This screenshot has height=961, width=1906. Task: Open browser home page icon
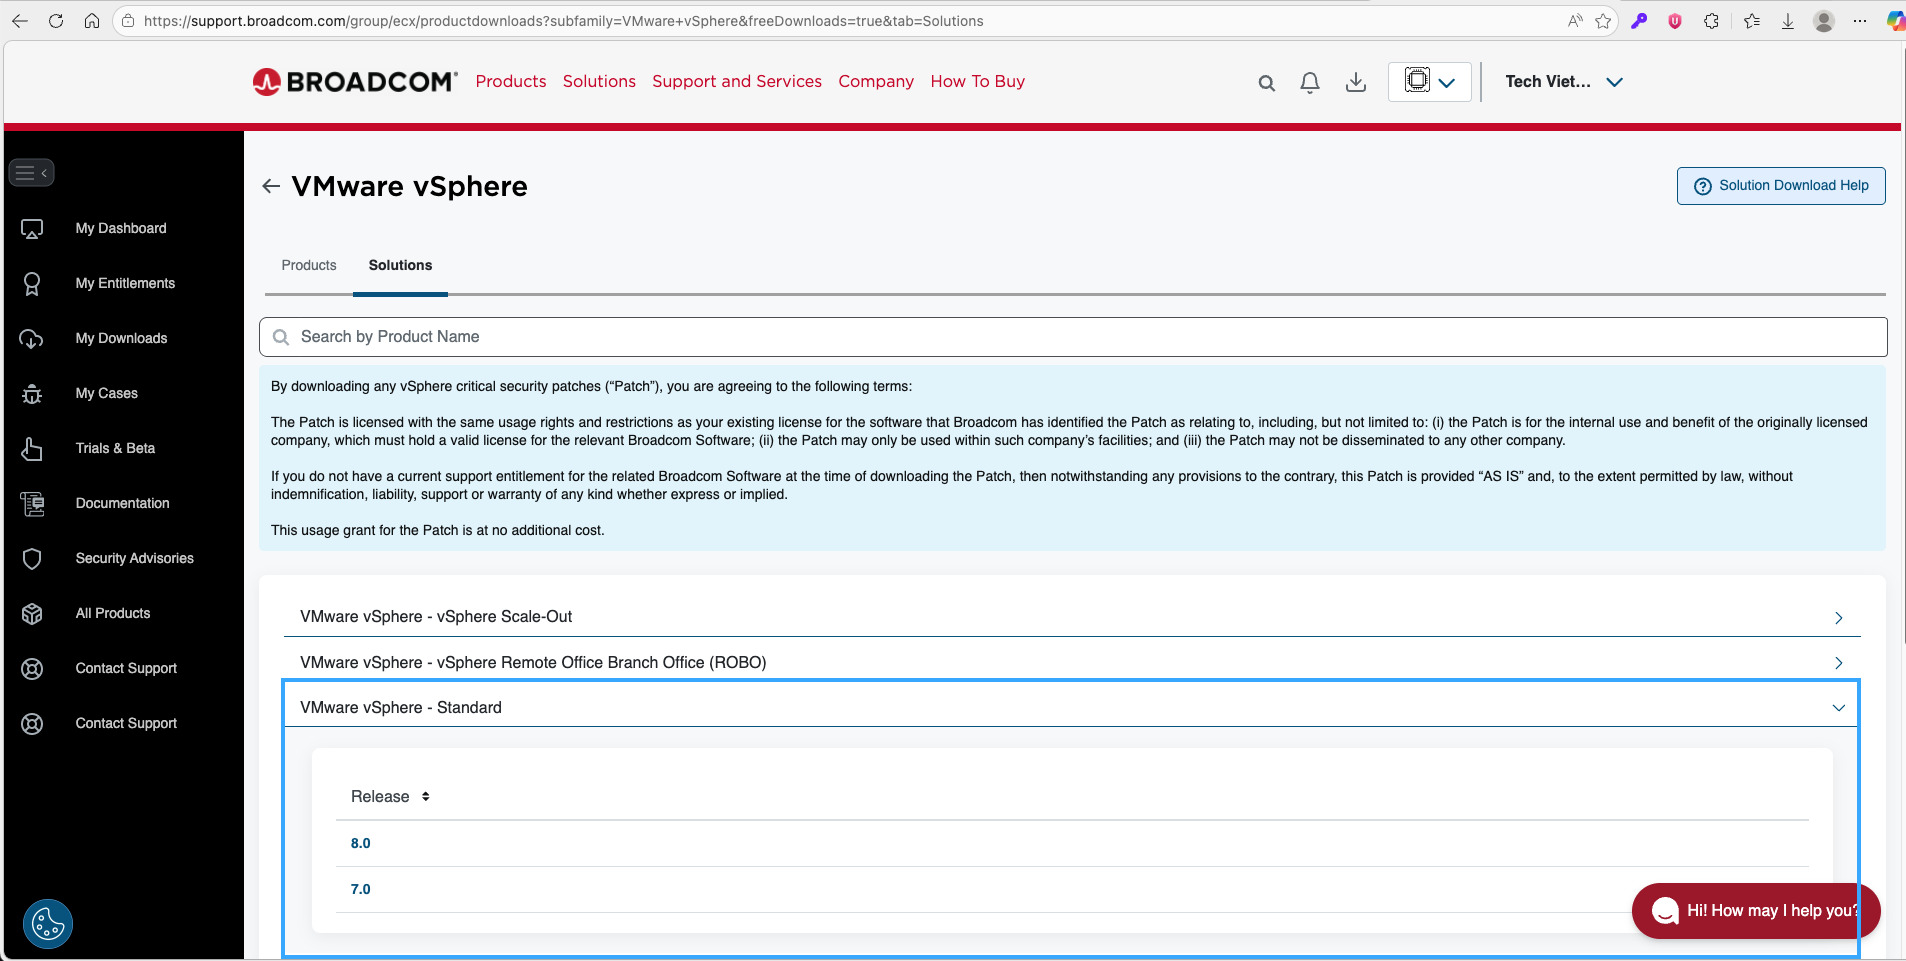pos(92,21)
